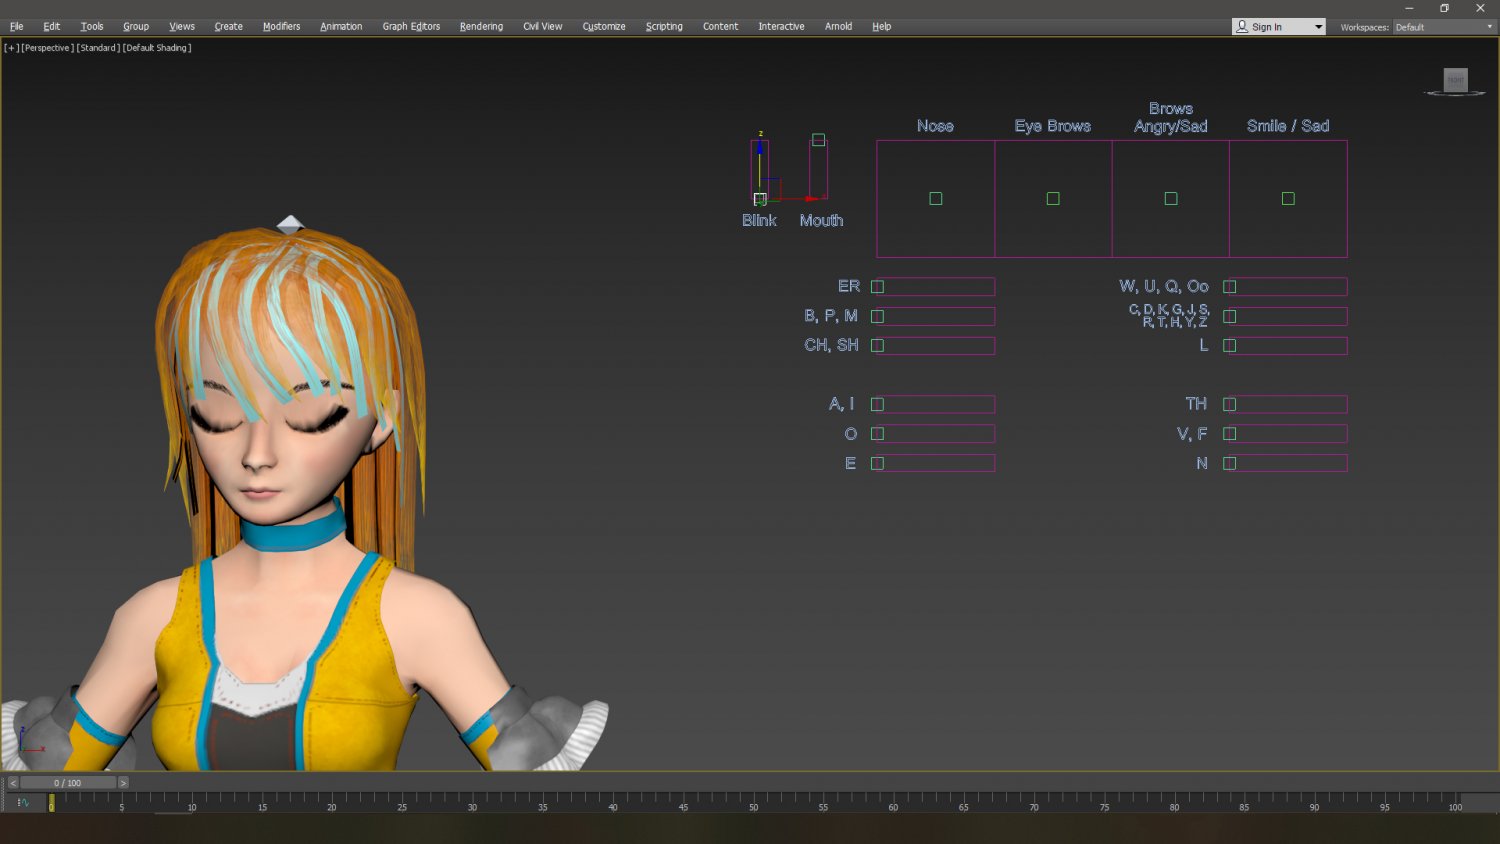Open the Perspective viewport label menu
The image size is (1500, 844).
[47, 48]
